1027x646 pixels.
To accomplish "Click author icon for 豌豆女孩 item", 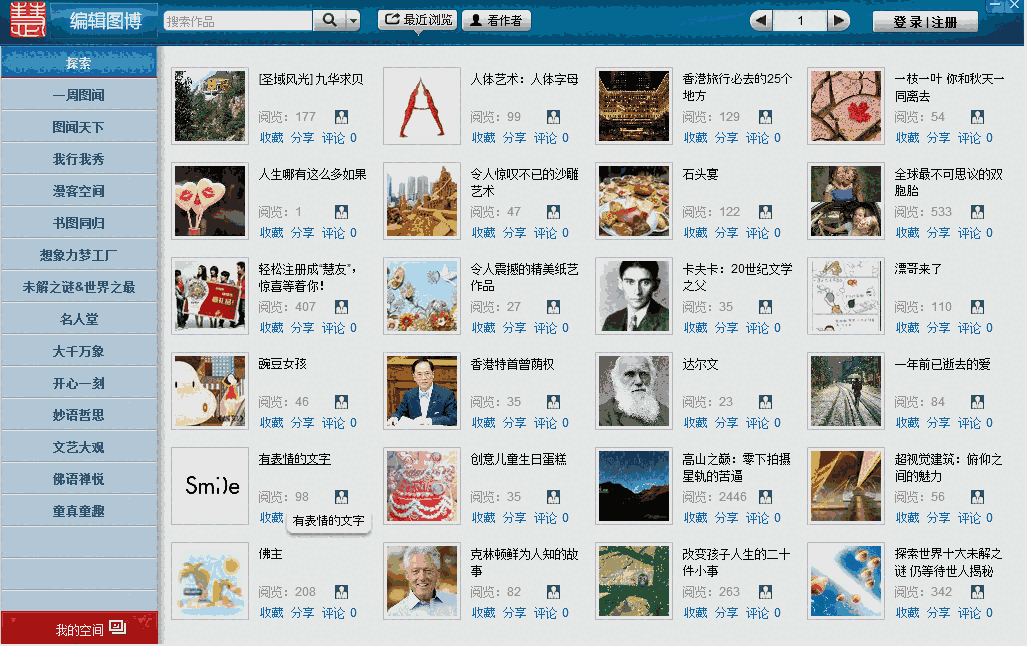I will click(x=341, y=402).
